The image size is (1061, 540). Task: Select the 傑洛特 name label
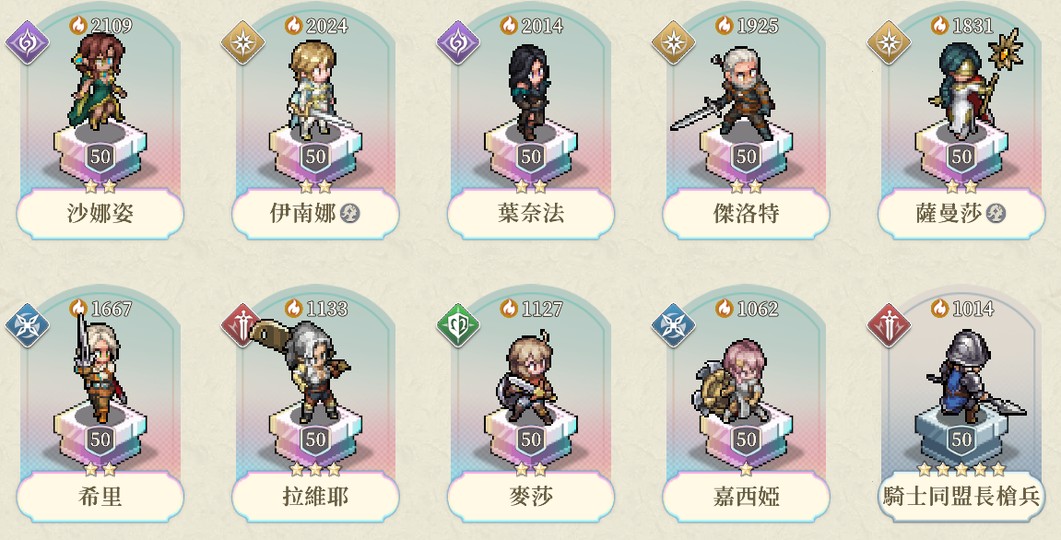[746, 214]
